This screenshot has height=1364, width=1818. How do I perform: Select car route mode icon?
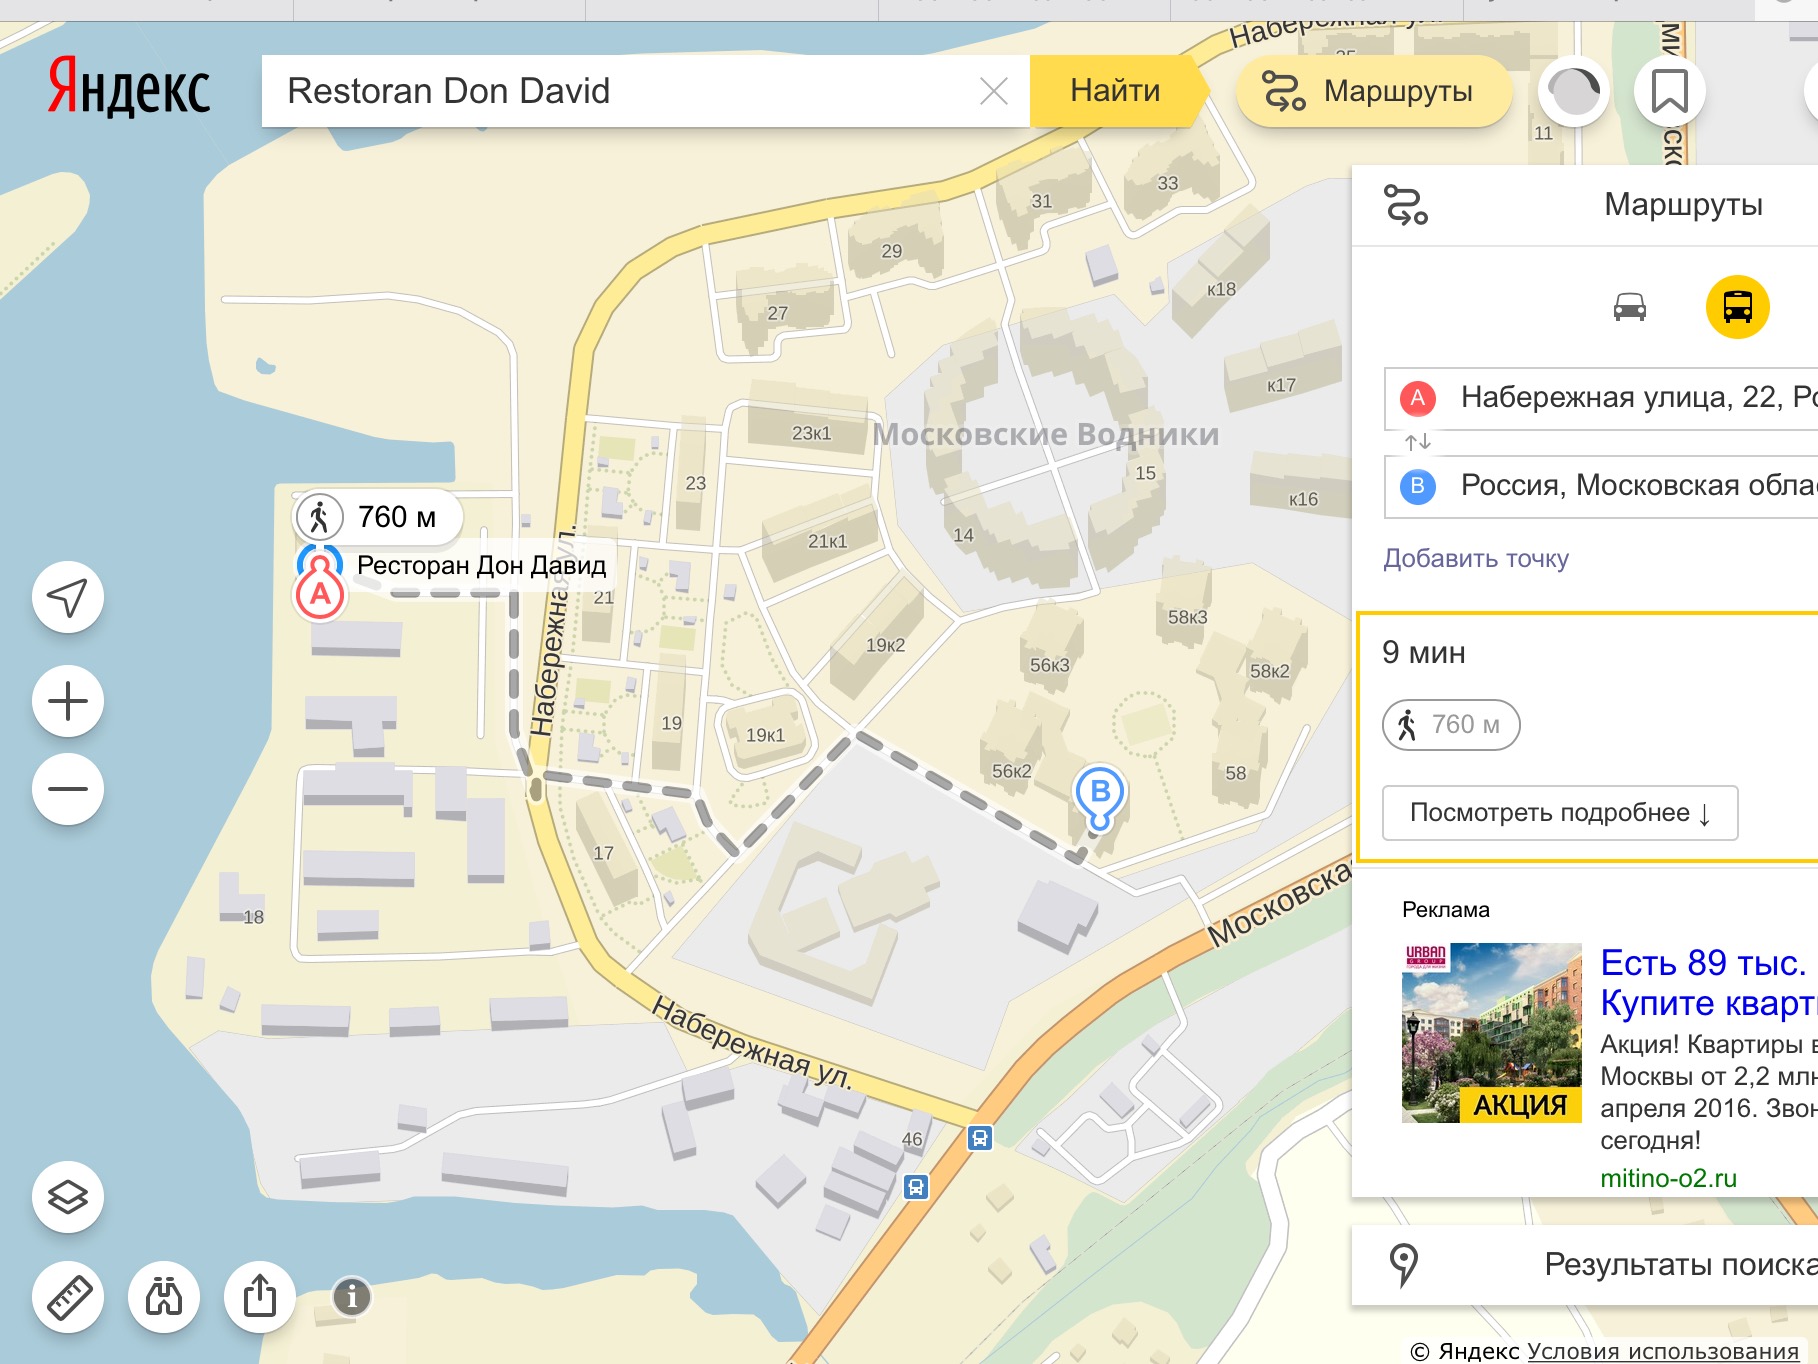point(1630,307)
